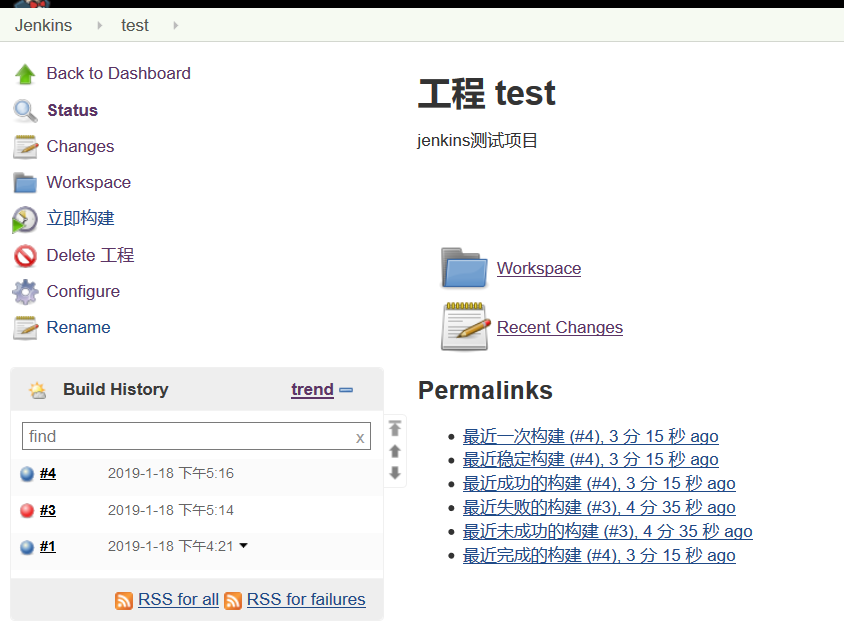844x642 pixels.
Task: Open permalink 最近稳定构建 (#4)
Action: click(590, 460)
